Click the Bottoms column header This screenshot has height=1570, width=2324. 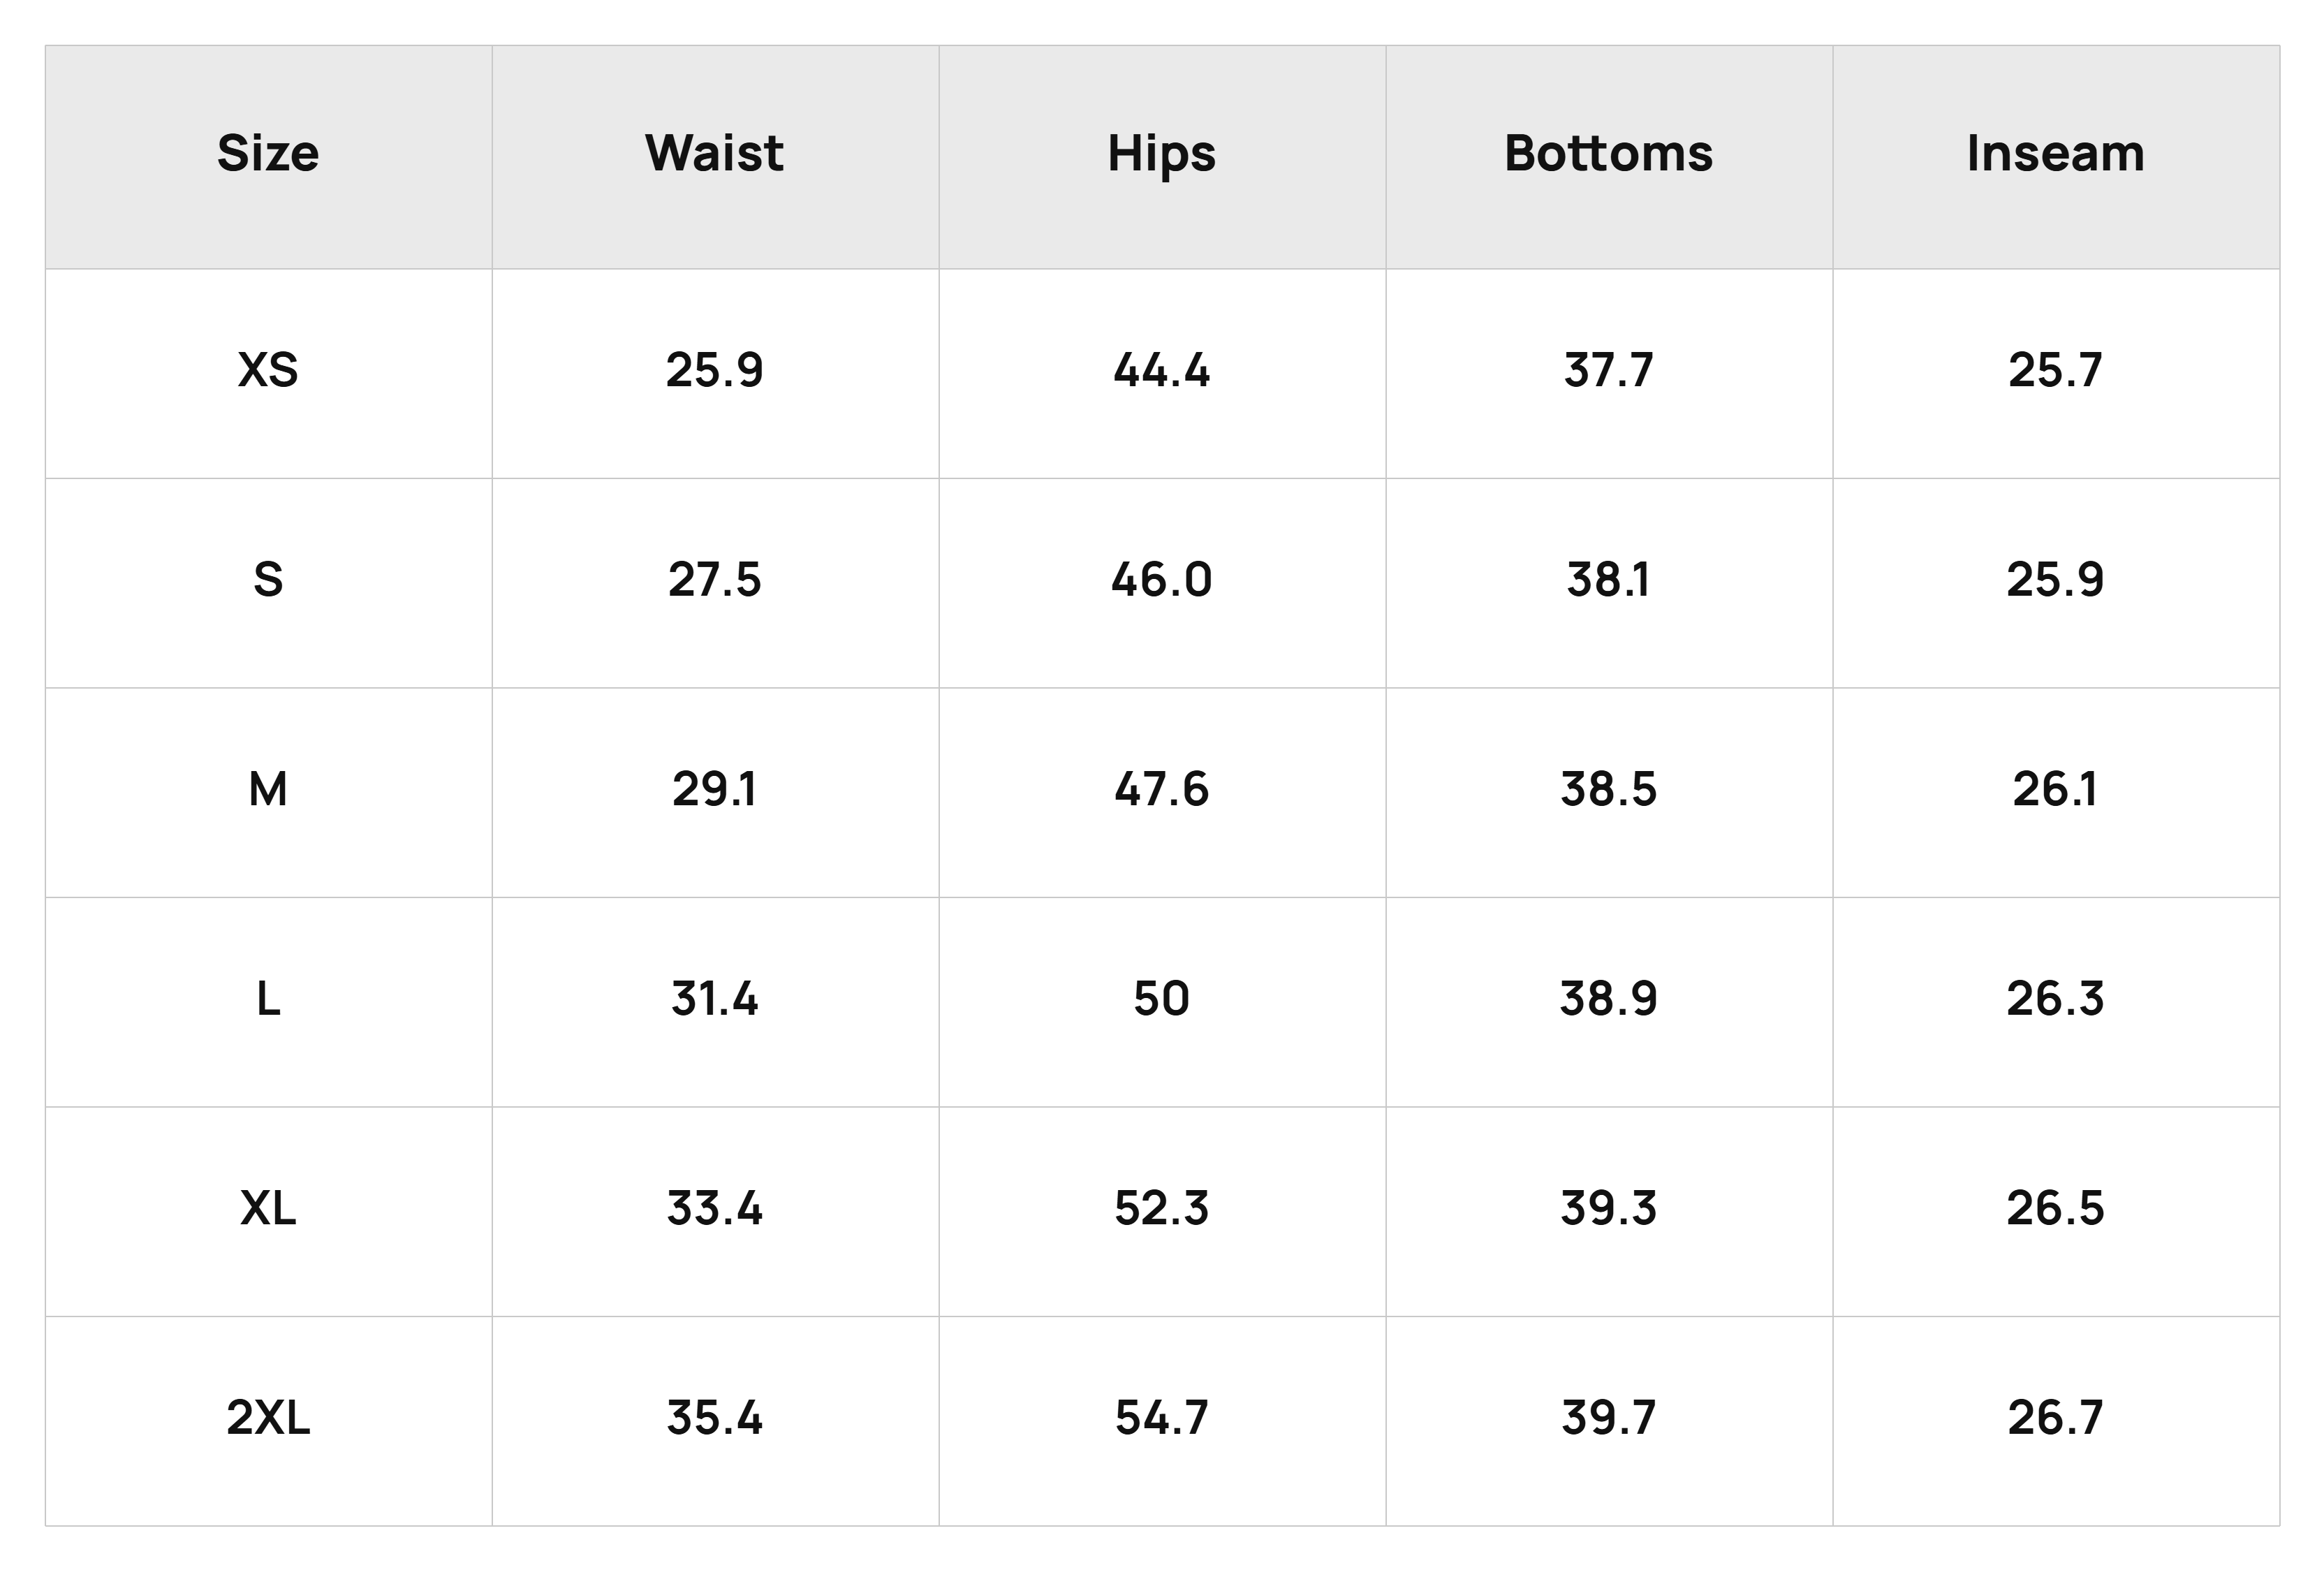point(1608,154)
